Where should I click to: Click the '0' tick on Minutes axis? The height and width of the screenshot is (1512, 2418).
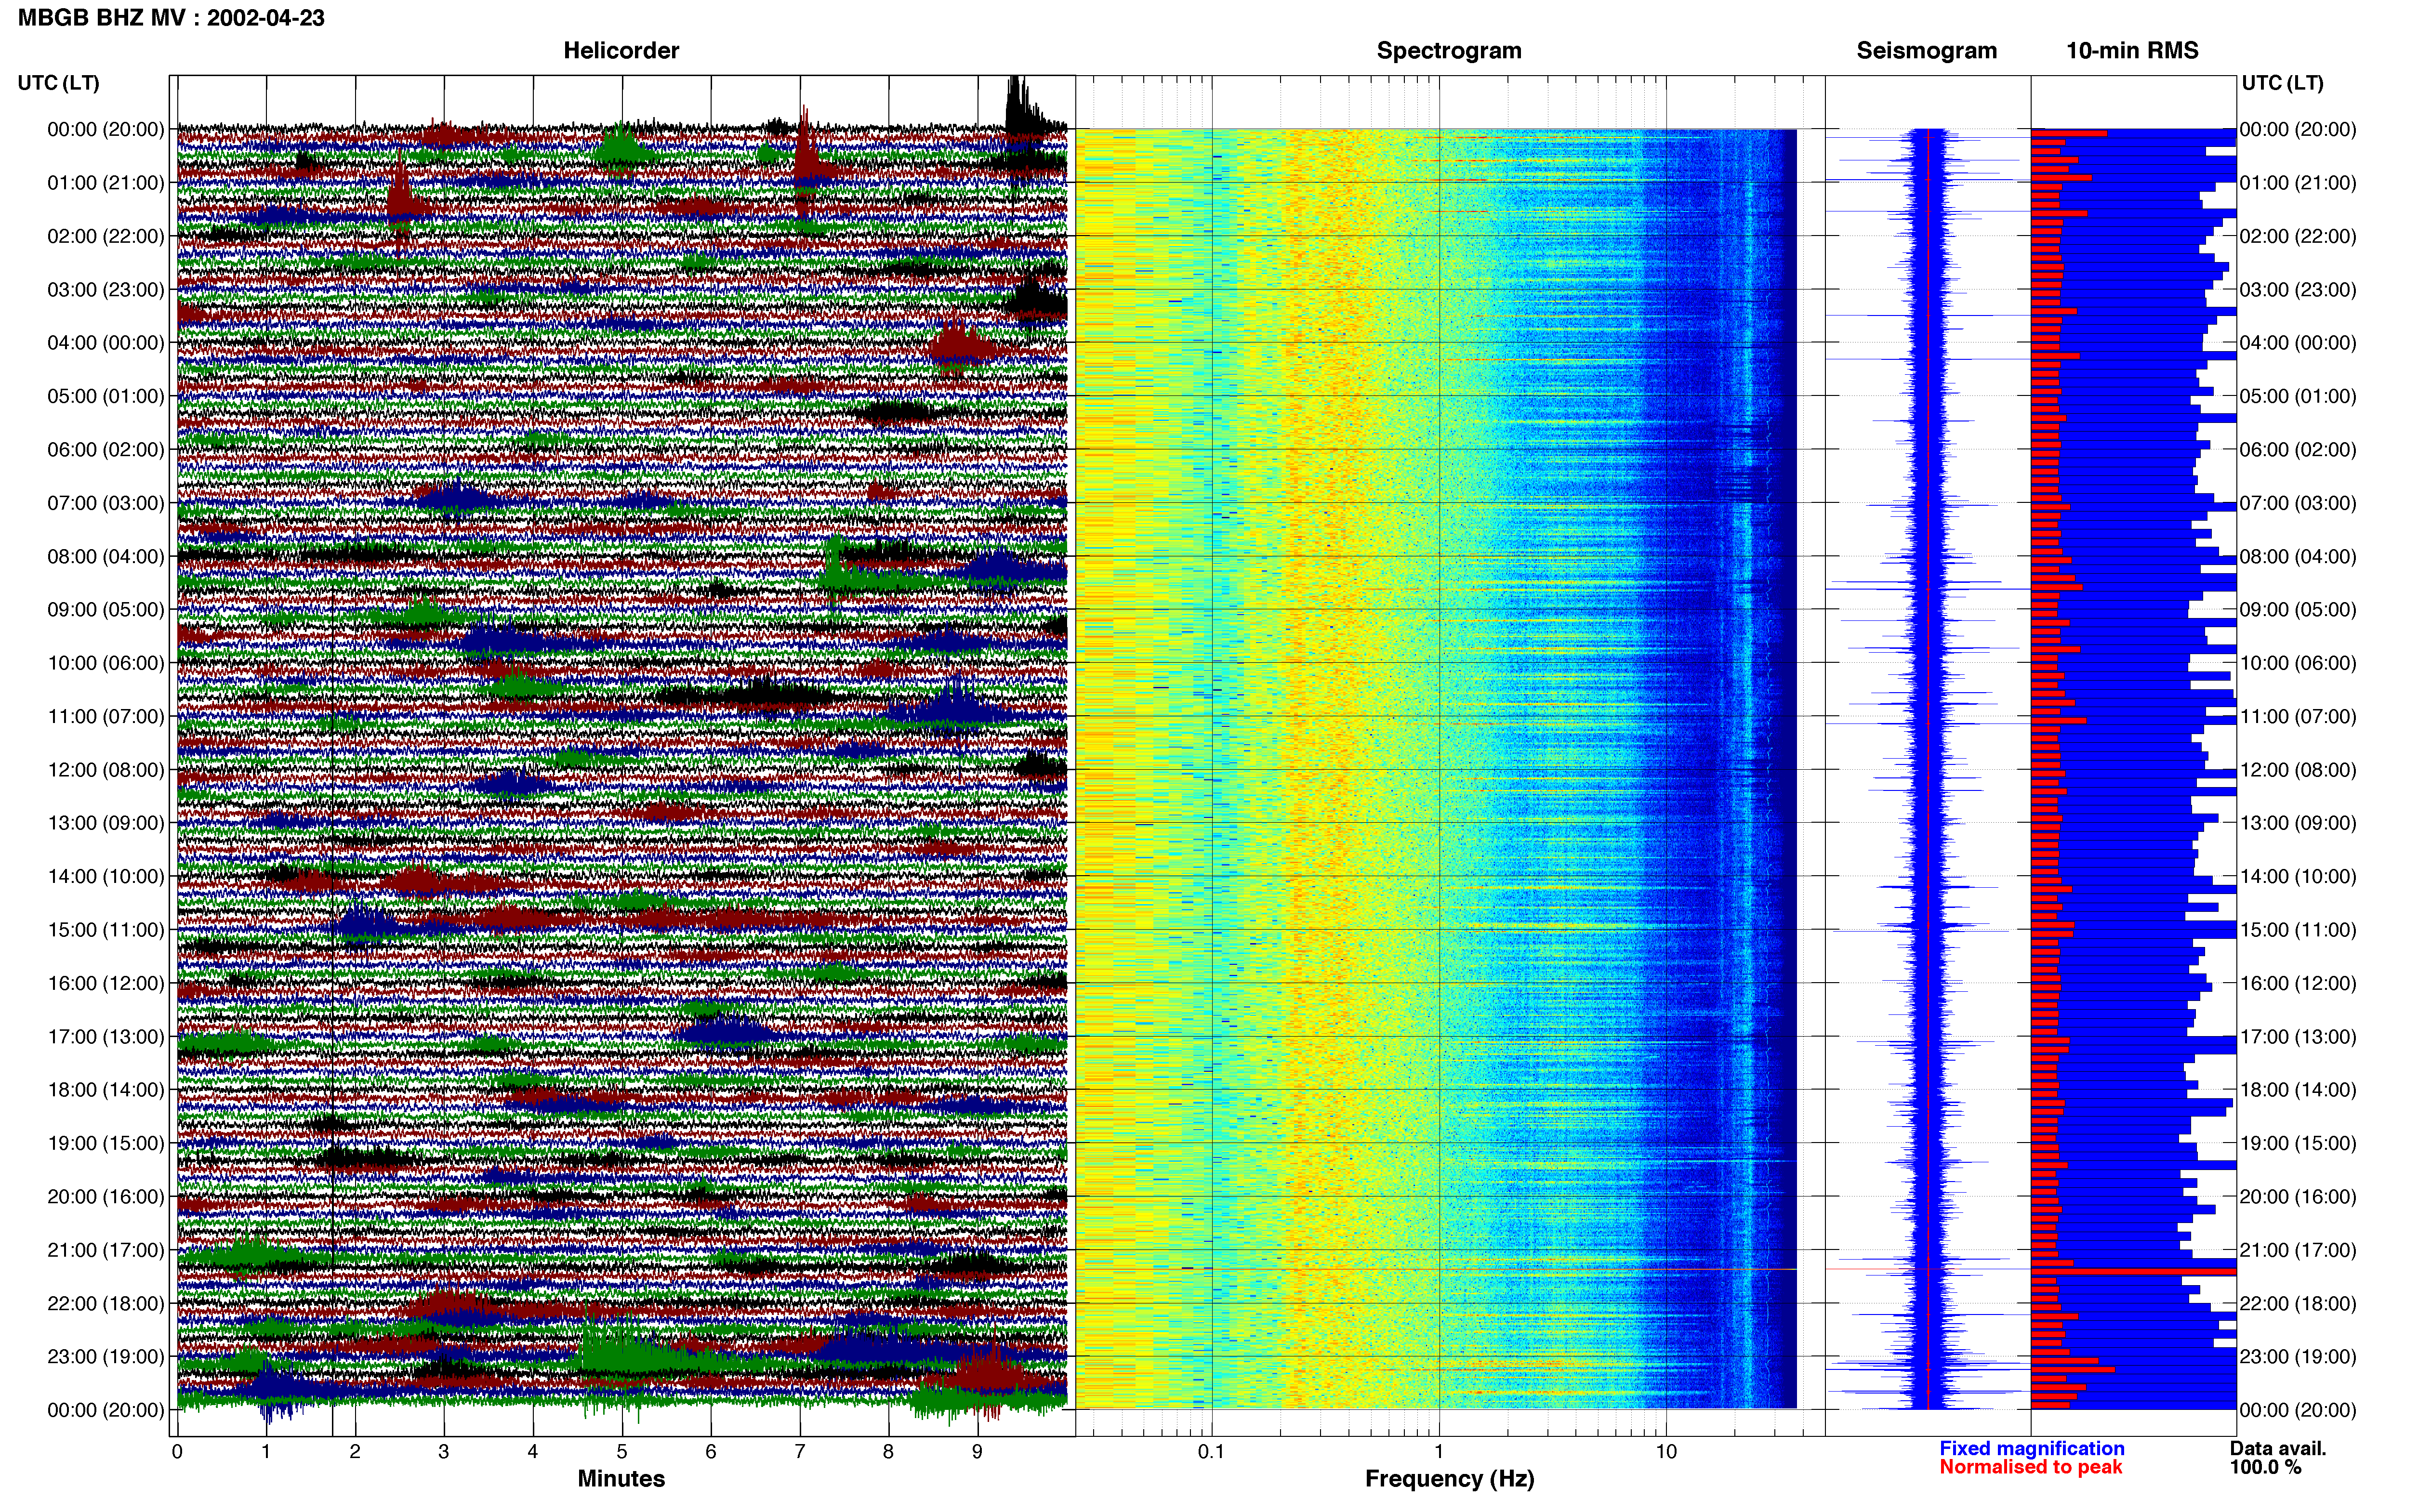click(177, 1452)
